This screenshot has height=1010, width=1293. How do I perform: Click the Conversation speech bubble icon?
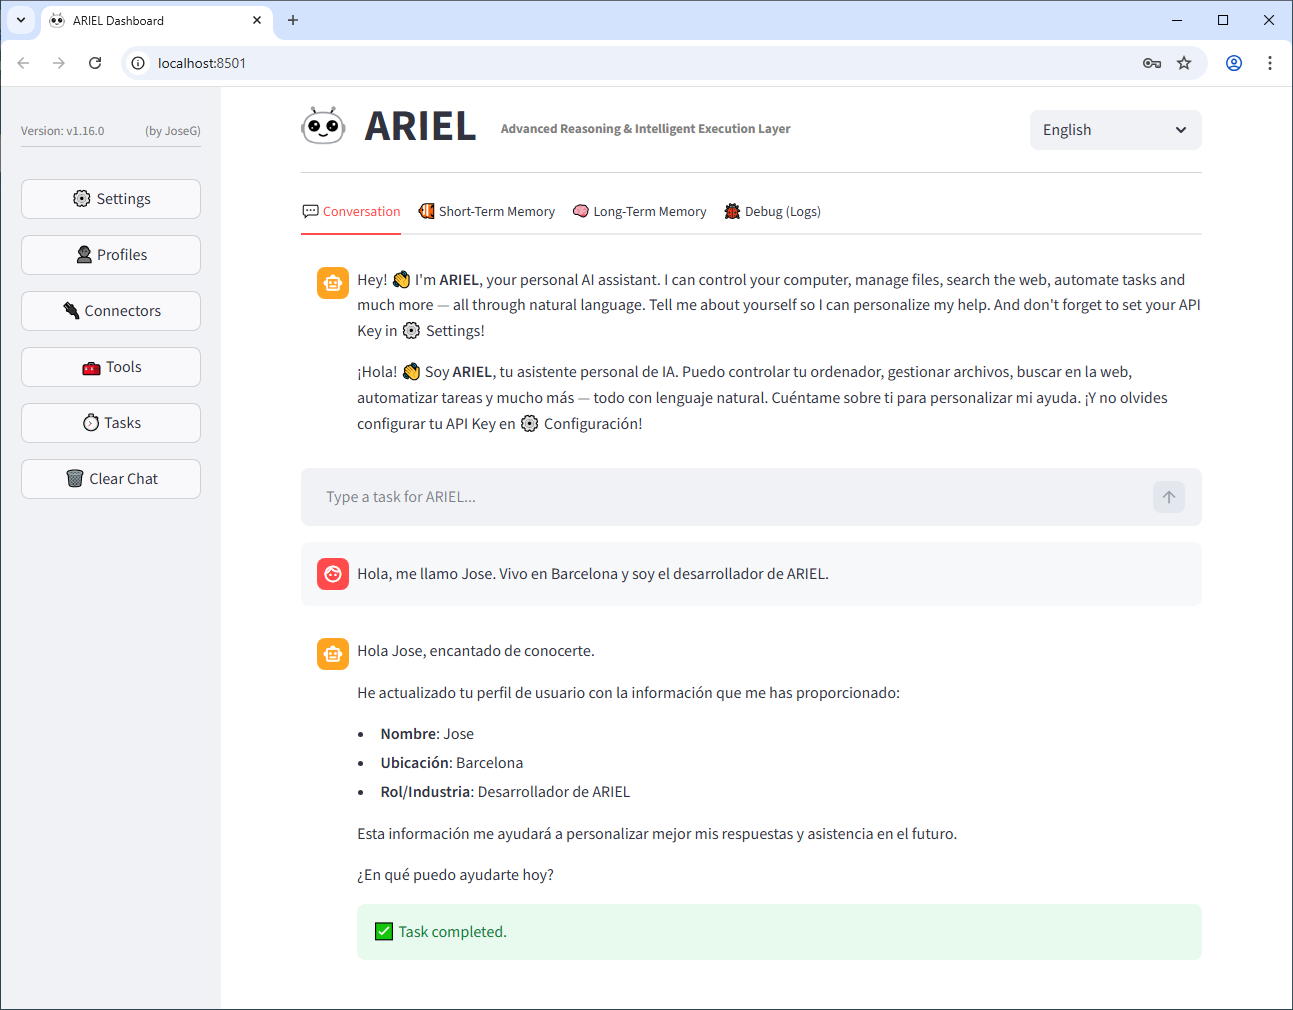pos(310,211)
